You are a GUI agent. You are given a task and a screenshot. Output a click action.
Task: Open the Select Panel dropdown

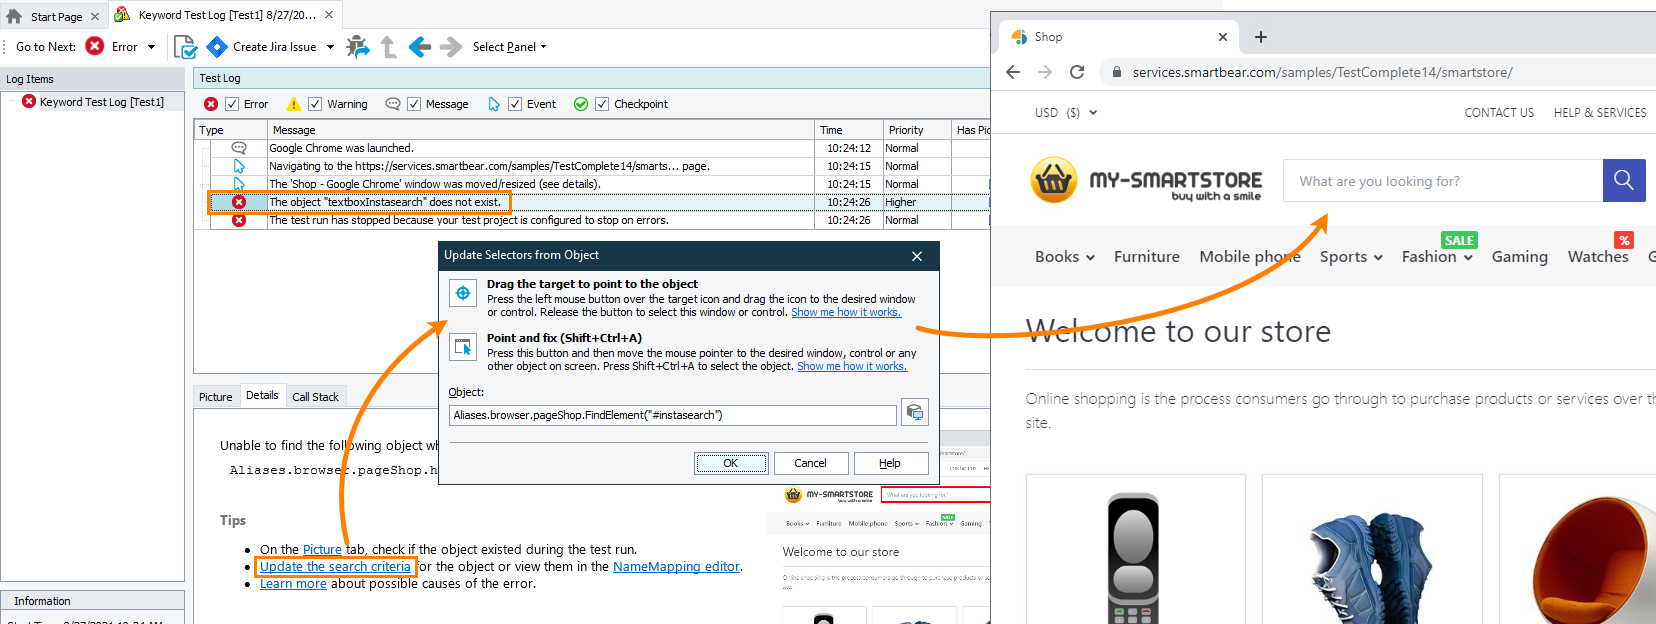tap(509, 47)
